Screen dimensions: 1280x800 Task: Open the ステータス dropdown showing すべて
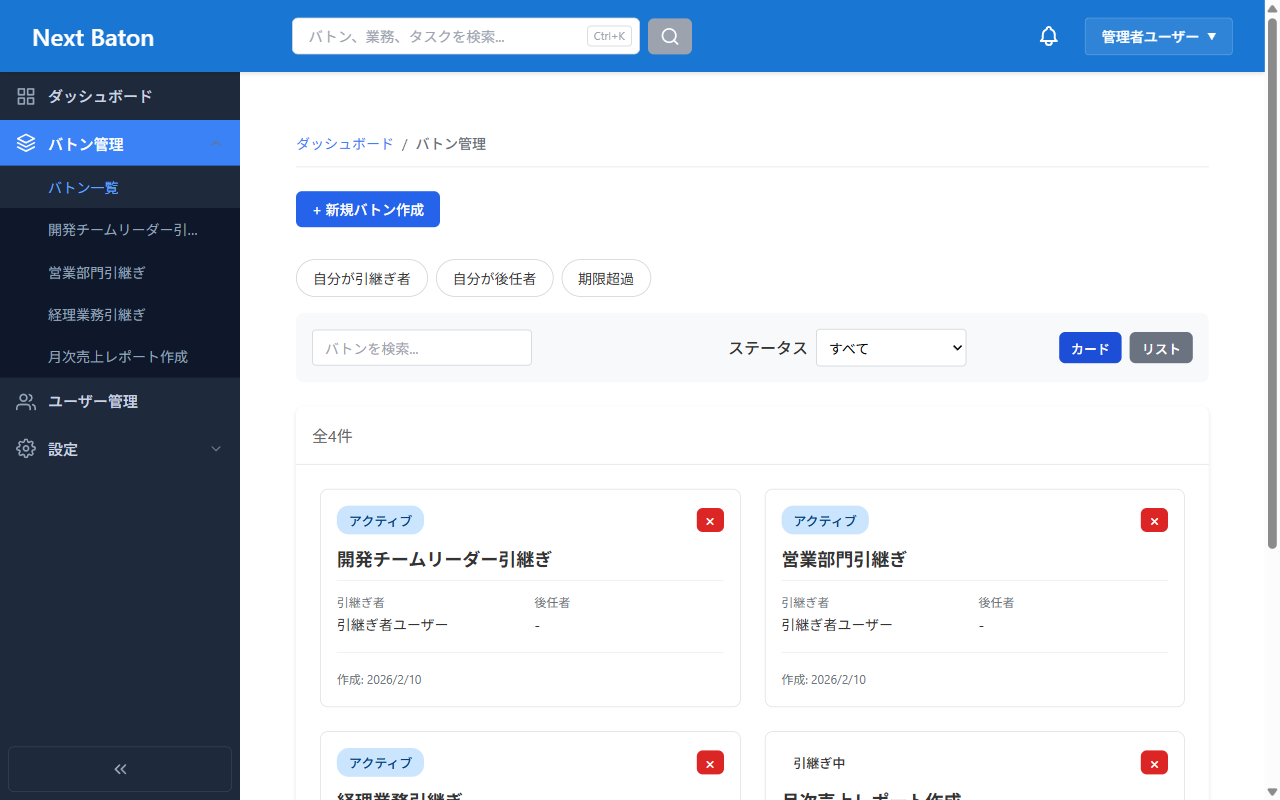891,347
